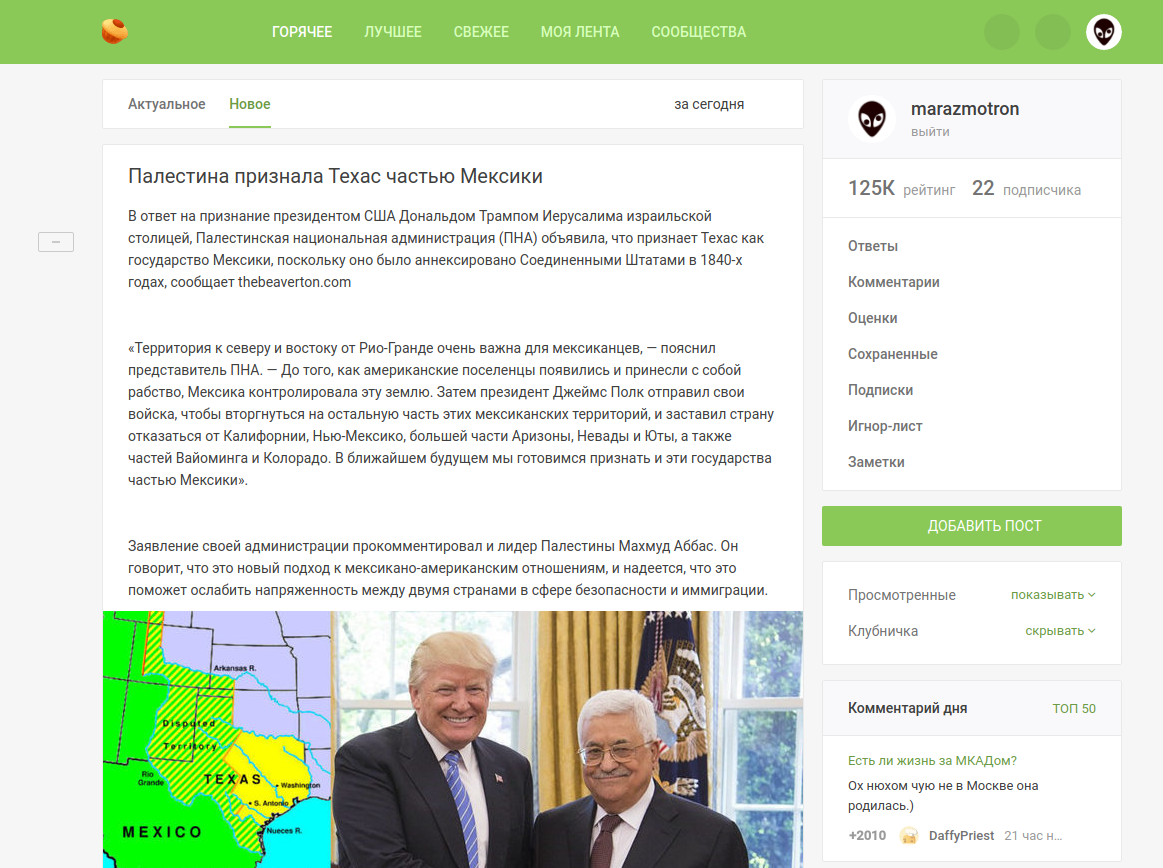Open Сохраненные in the profile menu
Screen dimensions: 1163x868
(x=893, y=354)
